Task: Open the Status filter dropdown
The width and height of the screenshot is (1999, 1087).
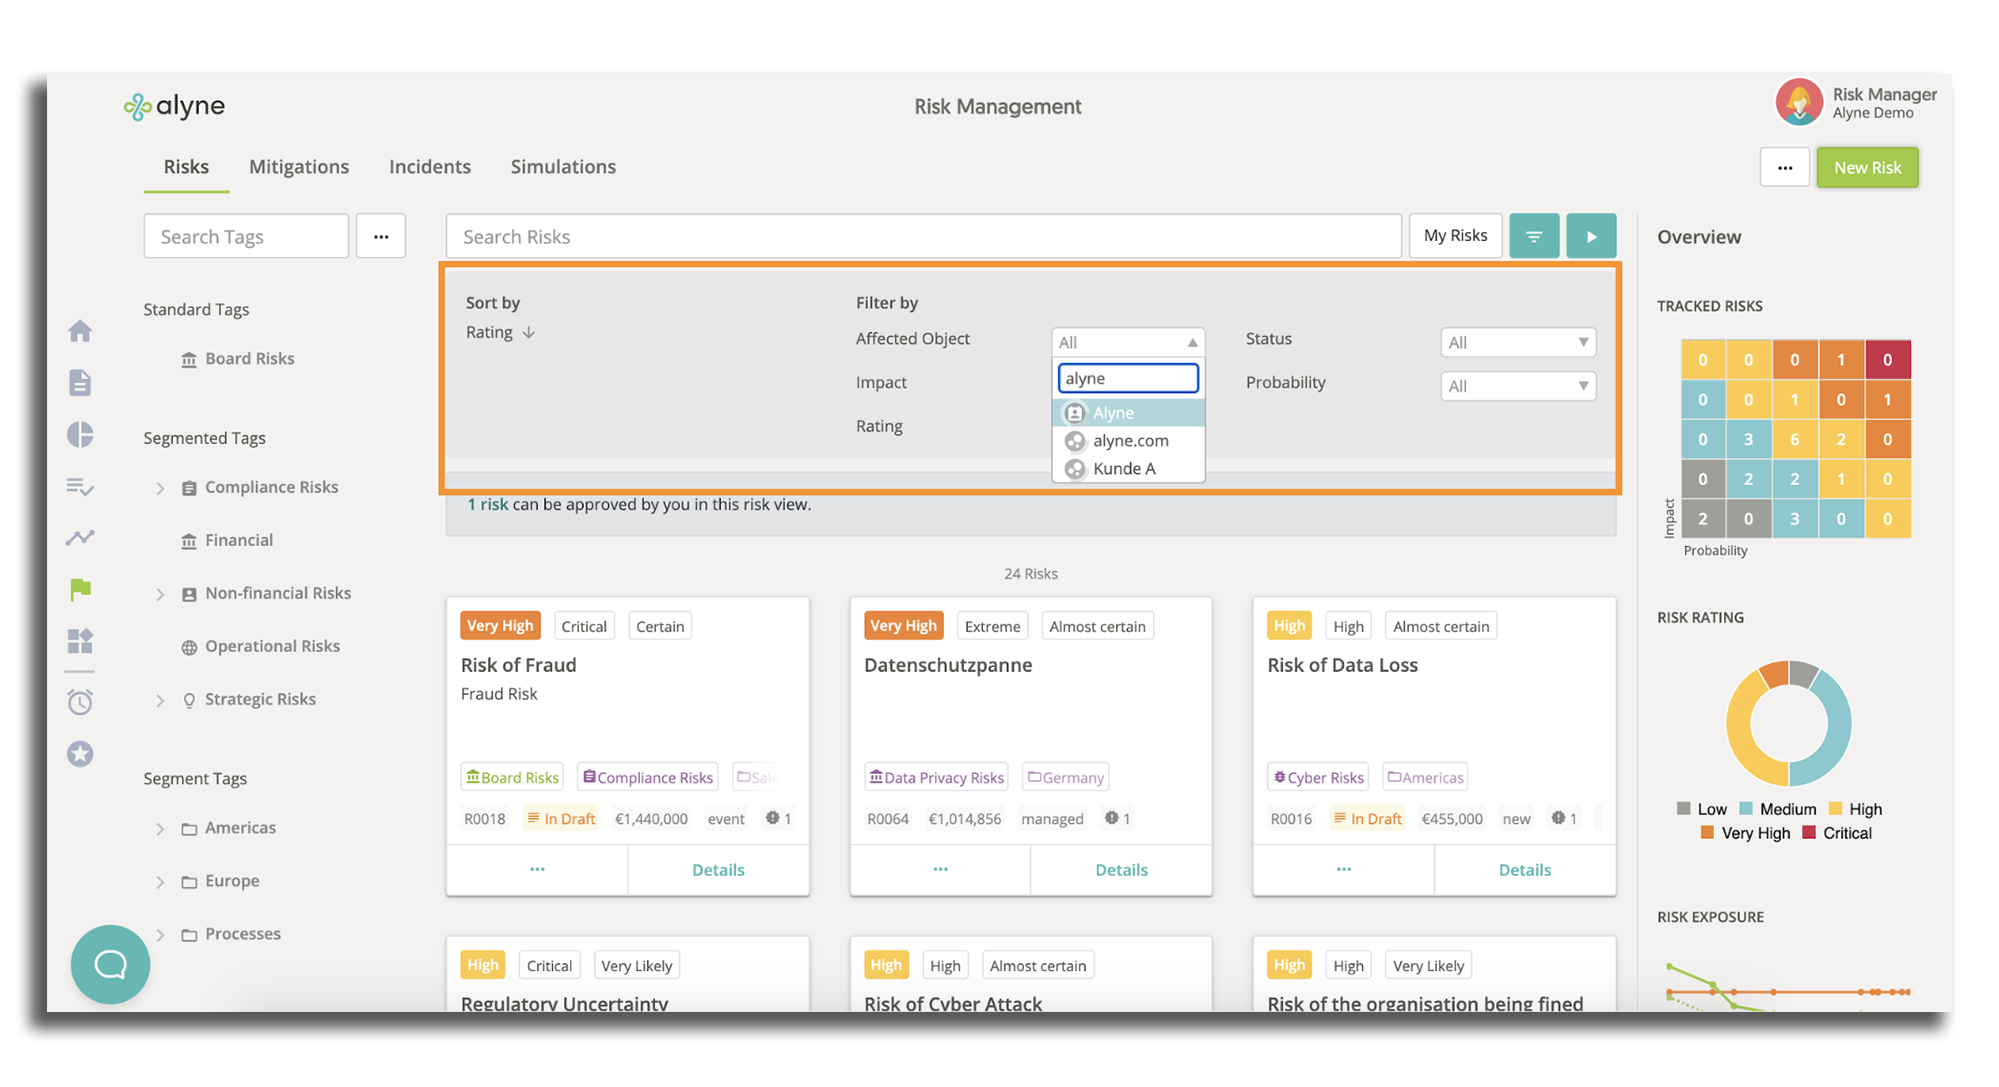Action: pos(1517,342)
